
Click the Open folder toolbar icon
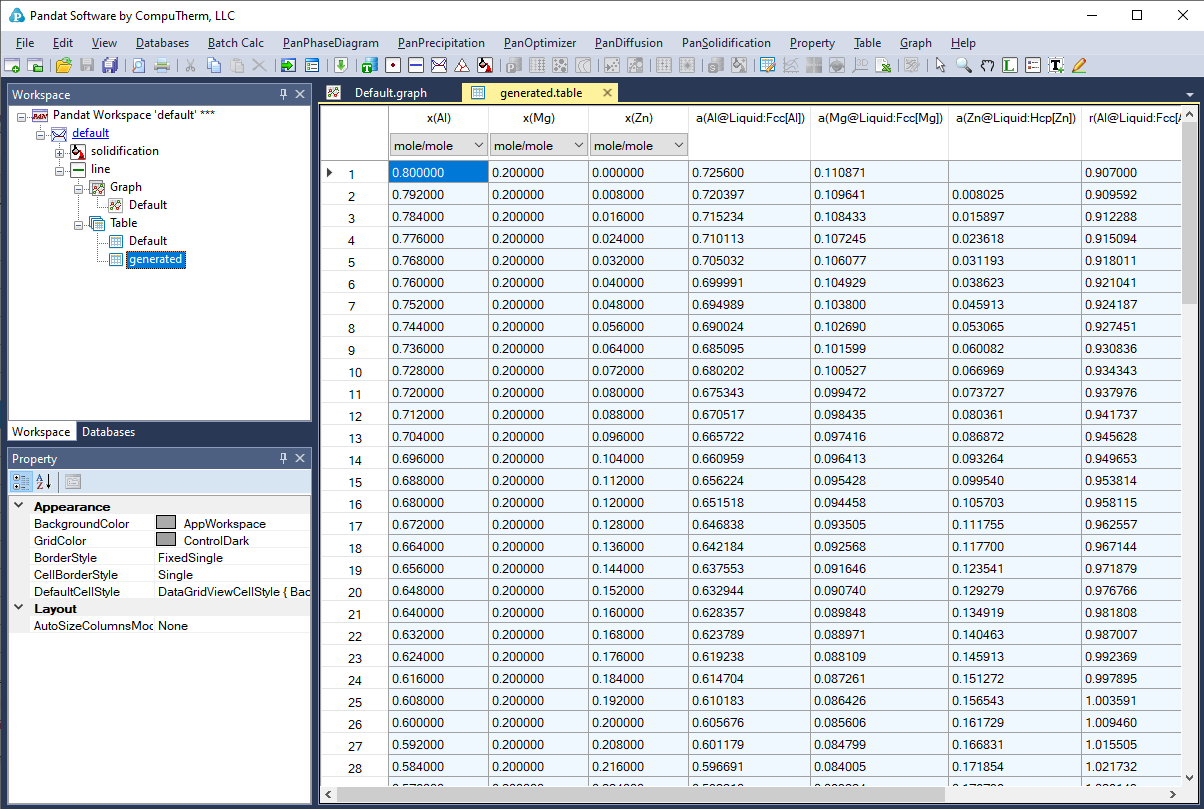(x=64, y=66)
